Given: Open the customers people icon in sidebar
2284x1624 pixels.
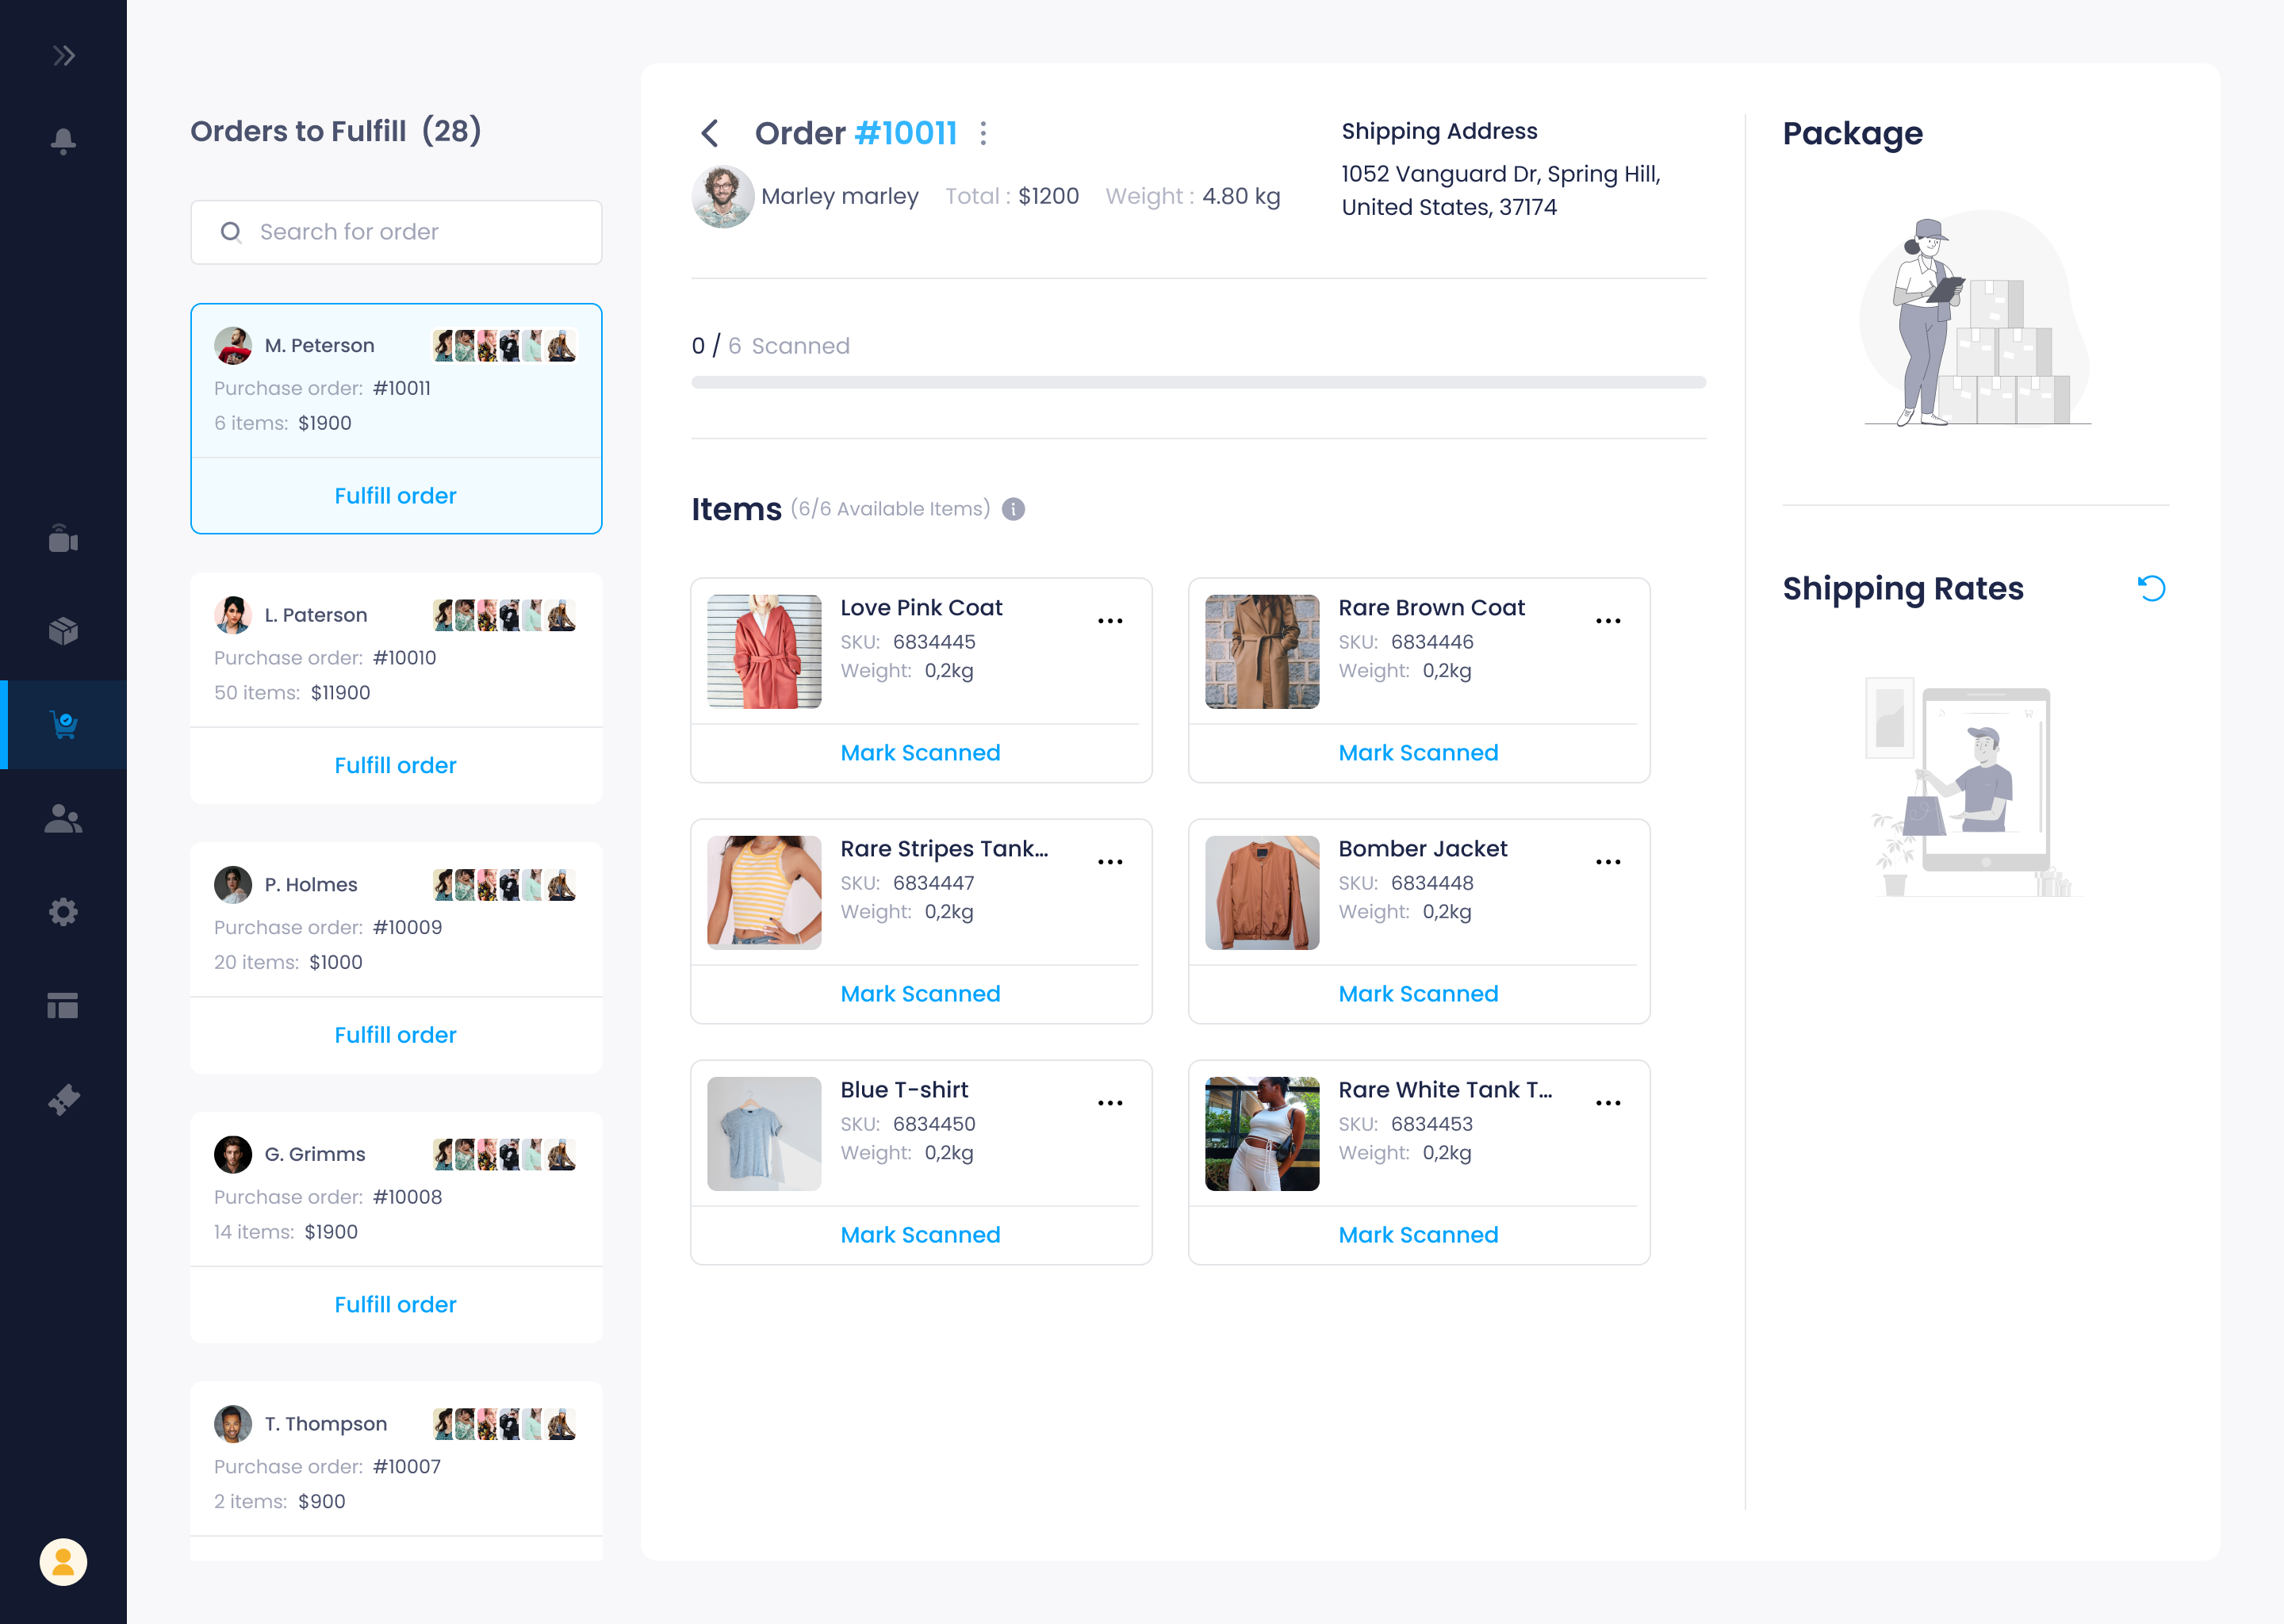Looking at the screenshot, I should 63,819.
